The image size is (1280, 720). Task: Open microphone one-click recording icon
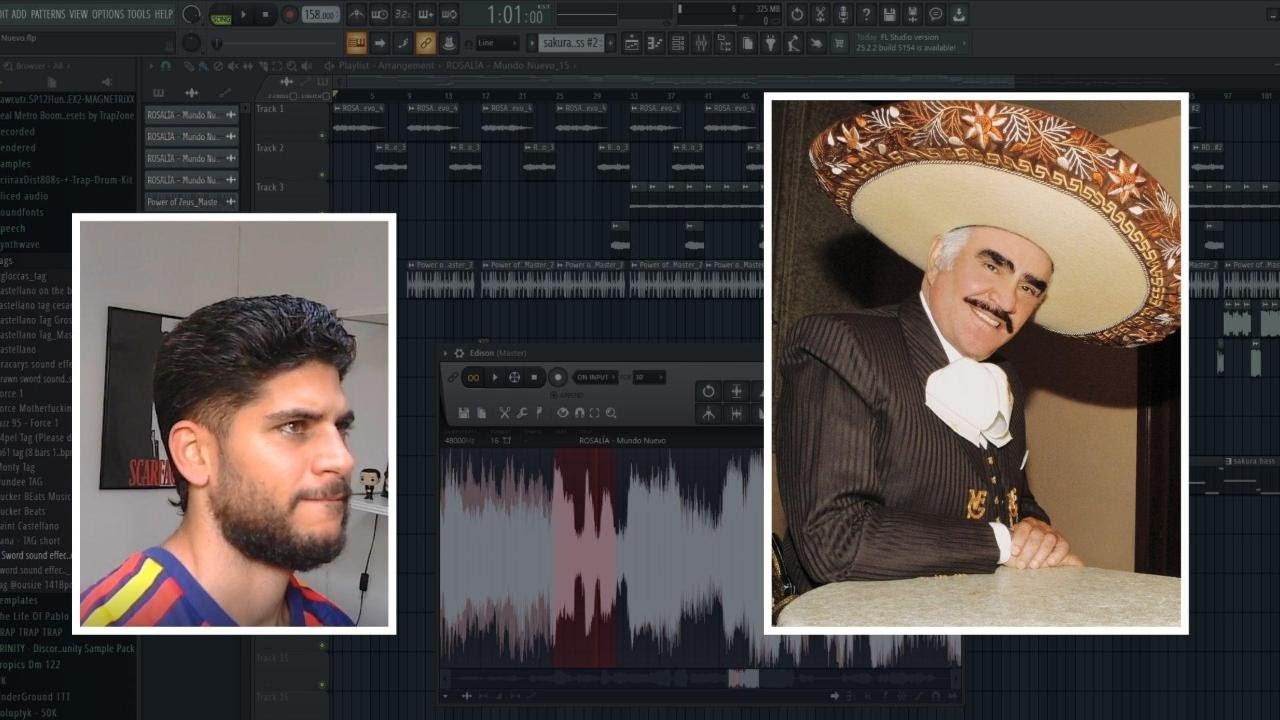pos(843,14)
